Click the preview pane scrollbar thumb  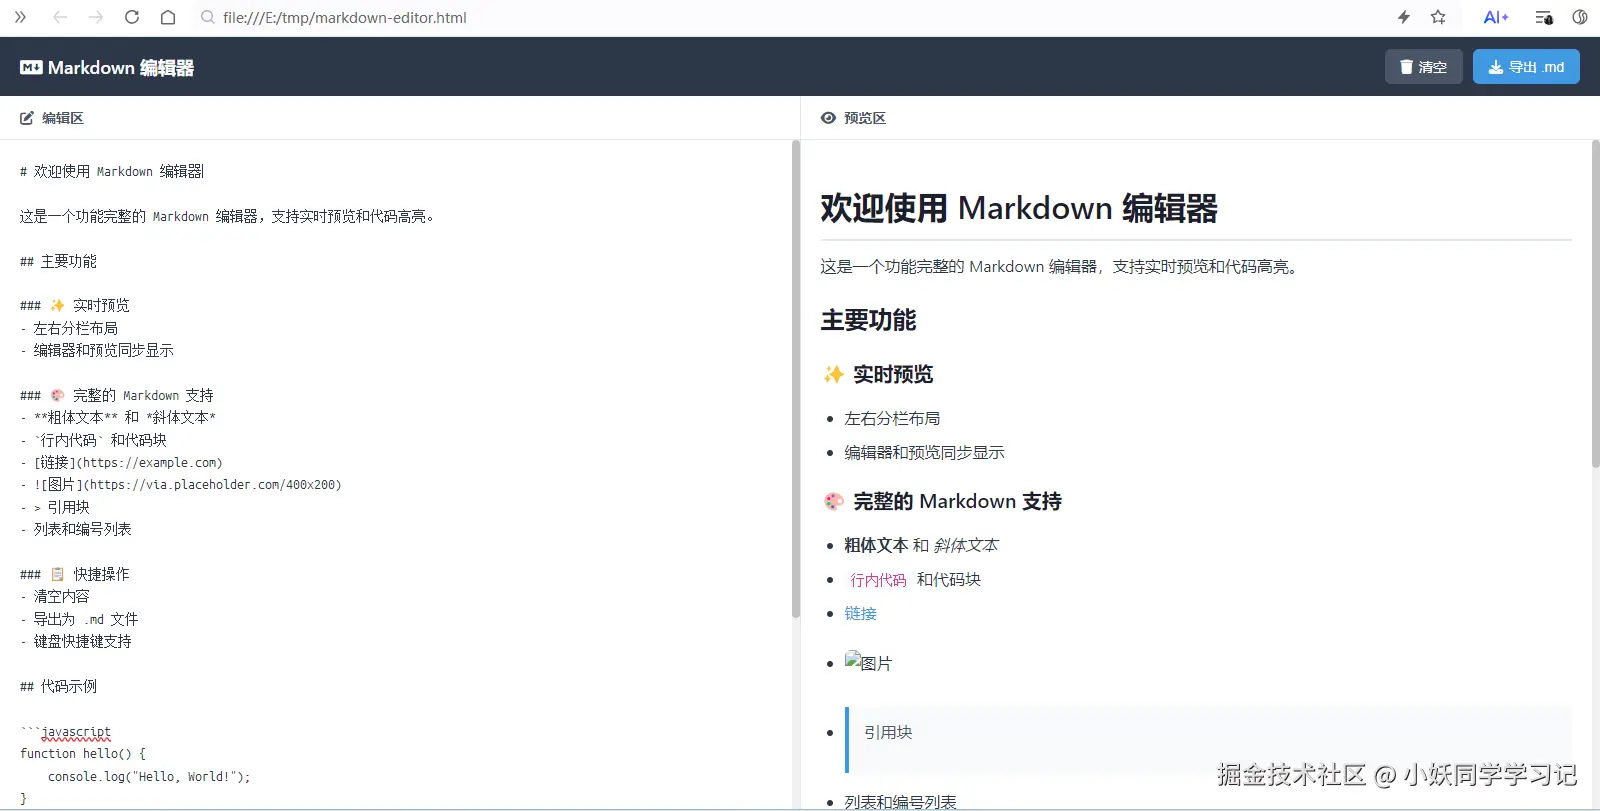[1596, 304]
